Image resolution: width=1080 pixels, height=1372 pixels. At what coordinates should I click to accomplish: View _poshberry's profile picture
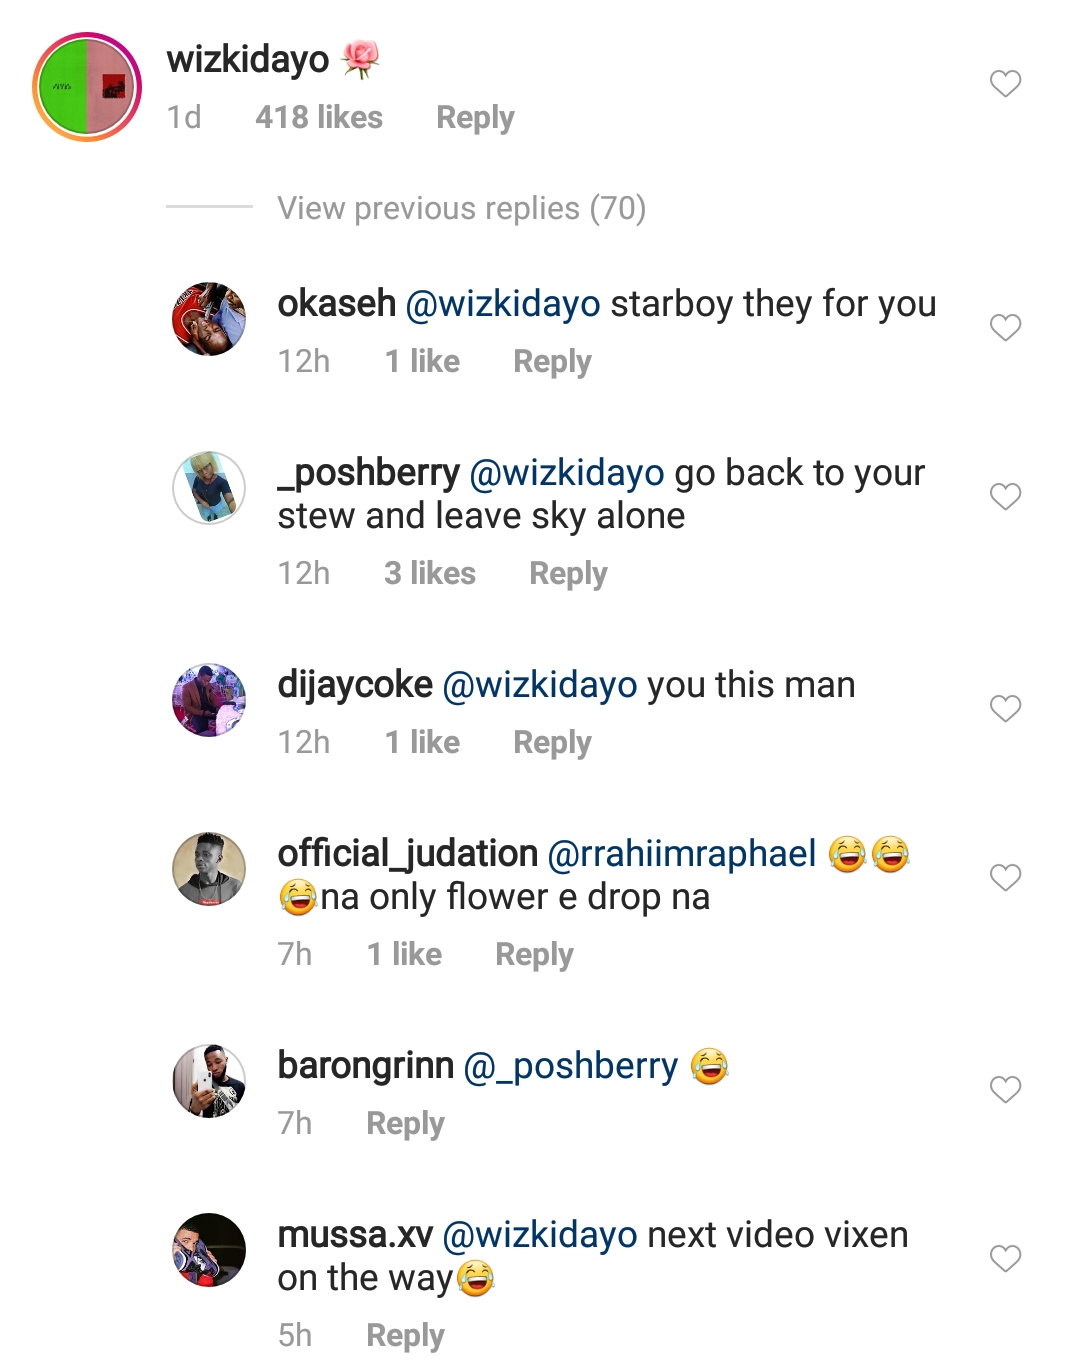209,488
